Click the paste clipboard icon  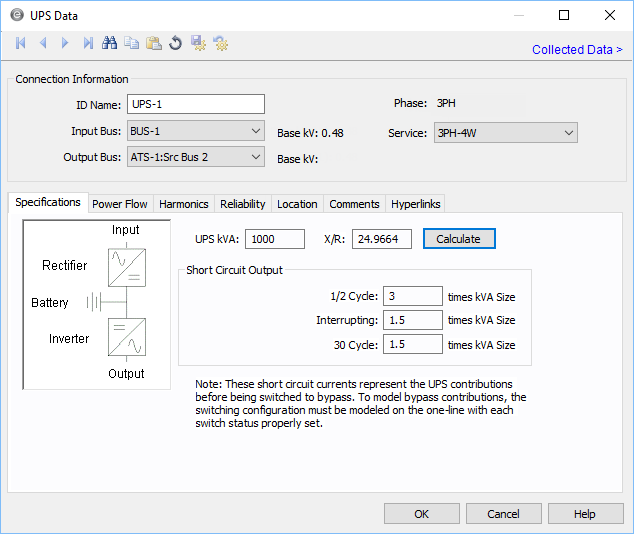point(153,43)
